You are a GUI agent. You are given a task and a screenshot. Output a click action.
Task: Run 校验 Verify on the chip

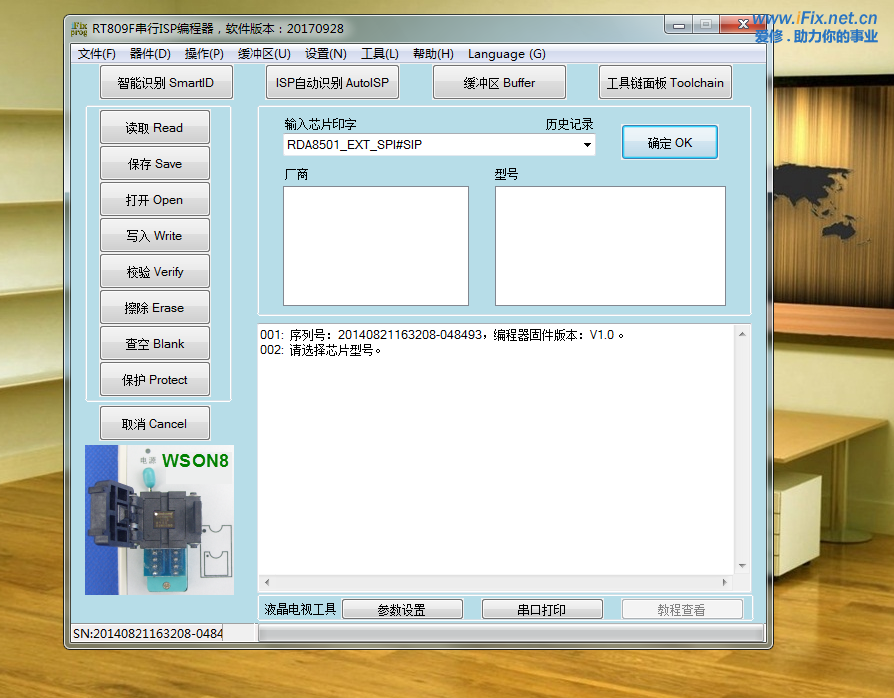pyautogui.click(x=154, y=272)
